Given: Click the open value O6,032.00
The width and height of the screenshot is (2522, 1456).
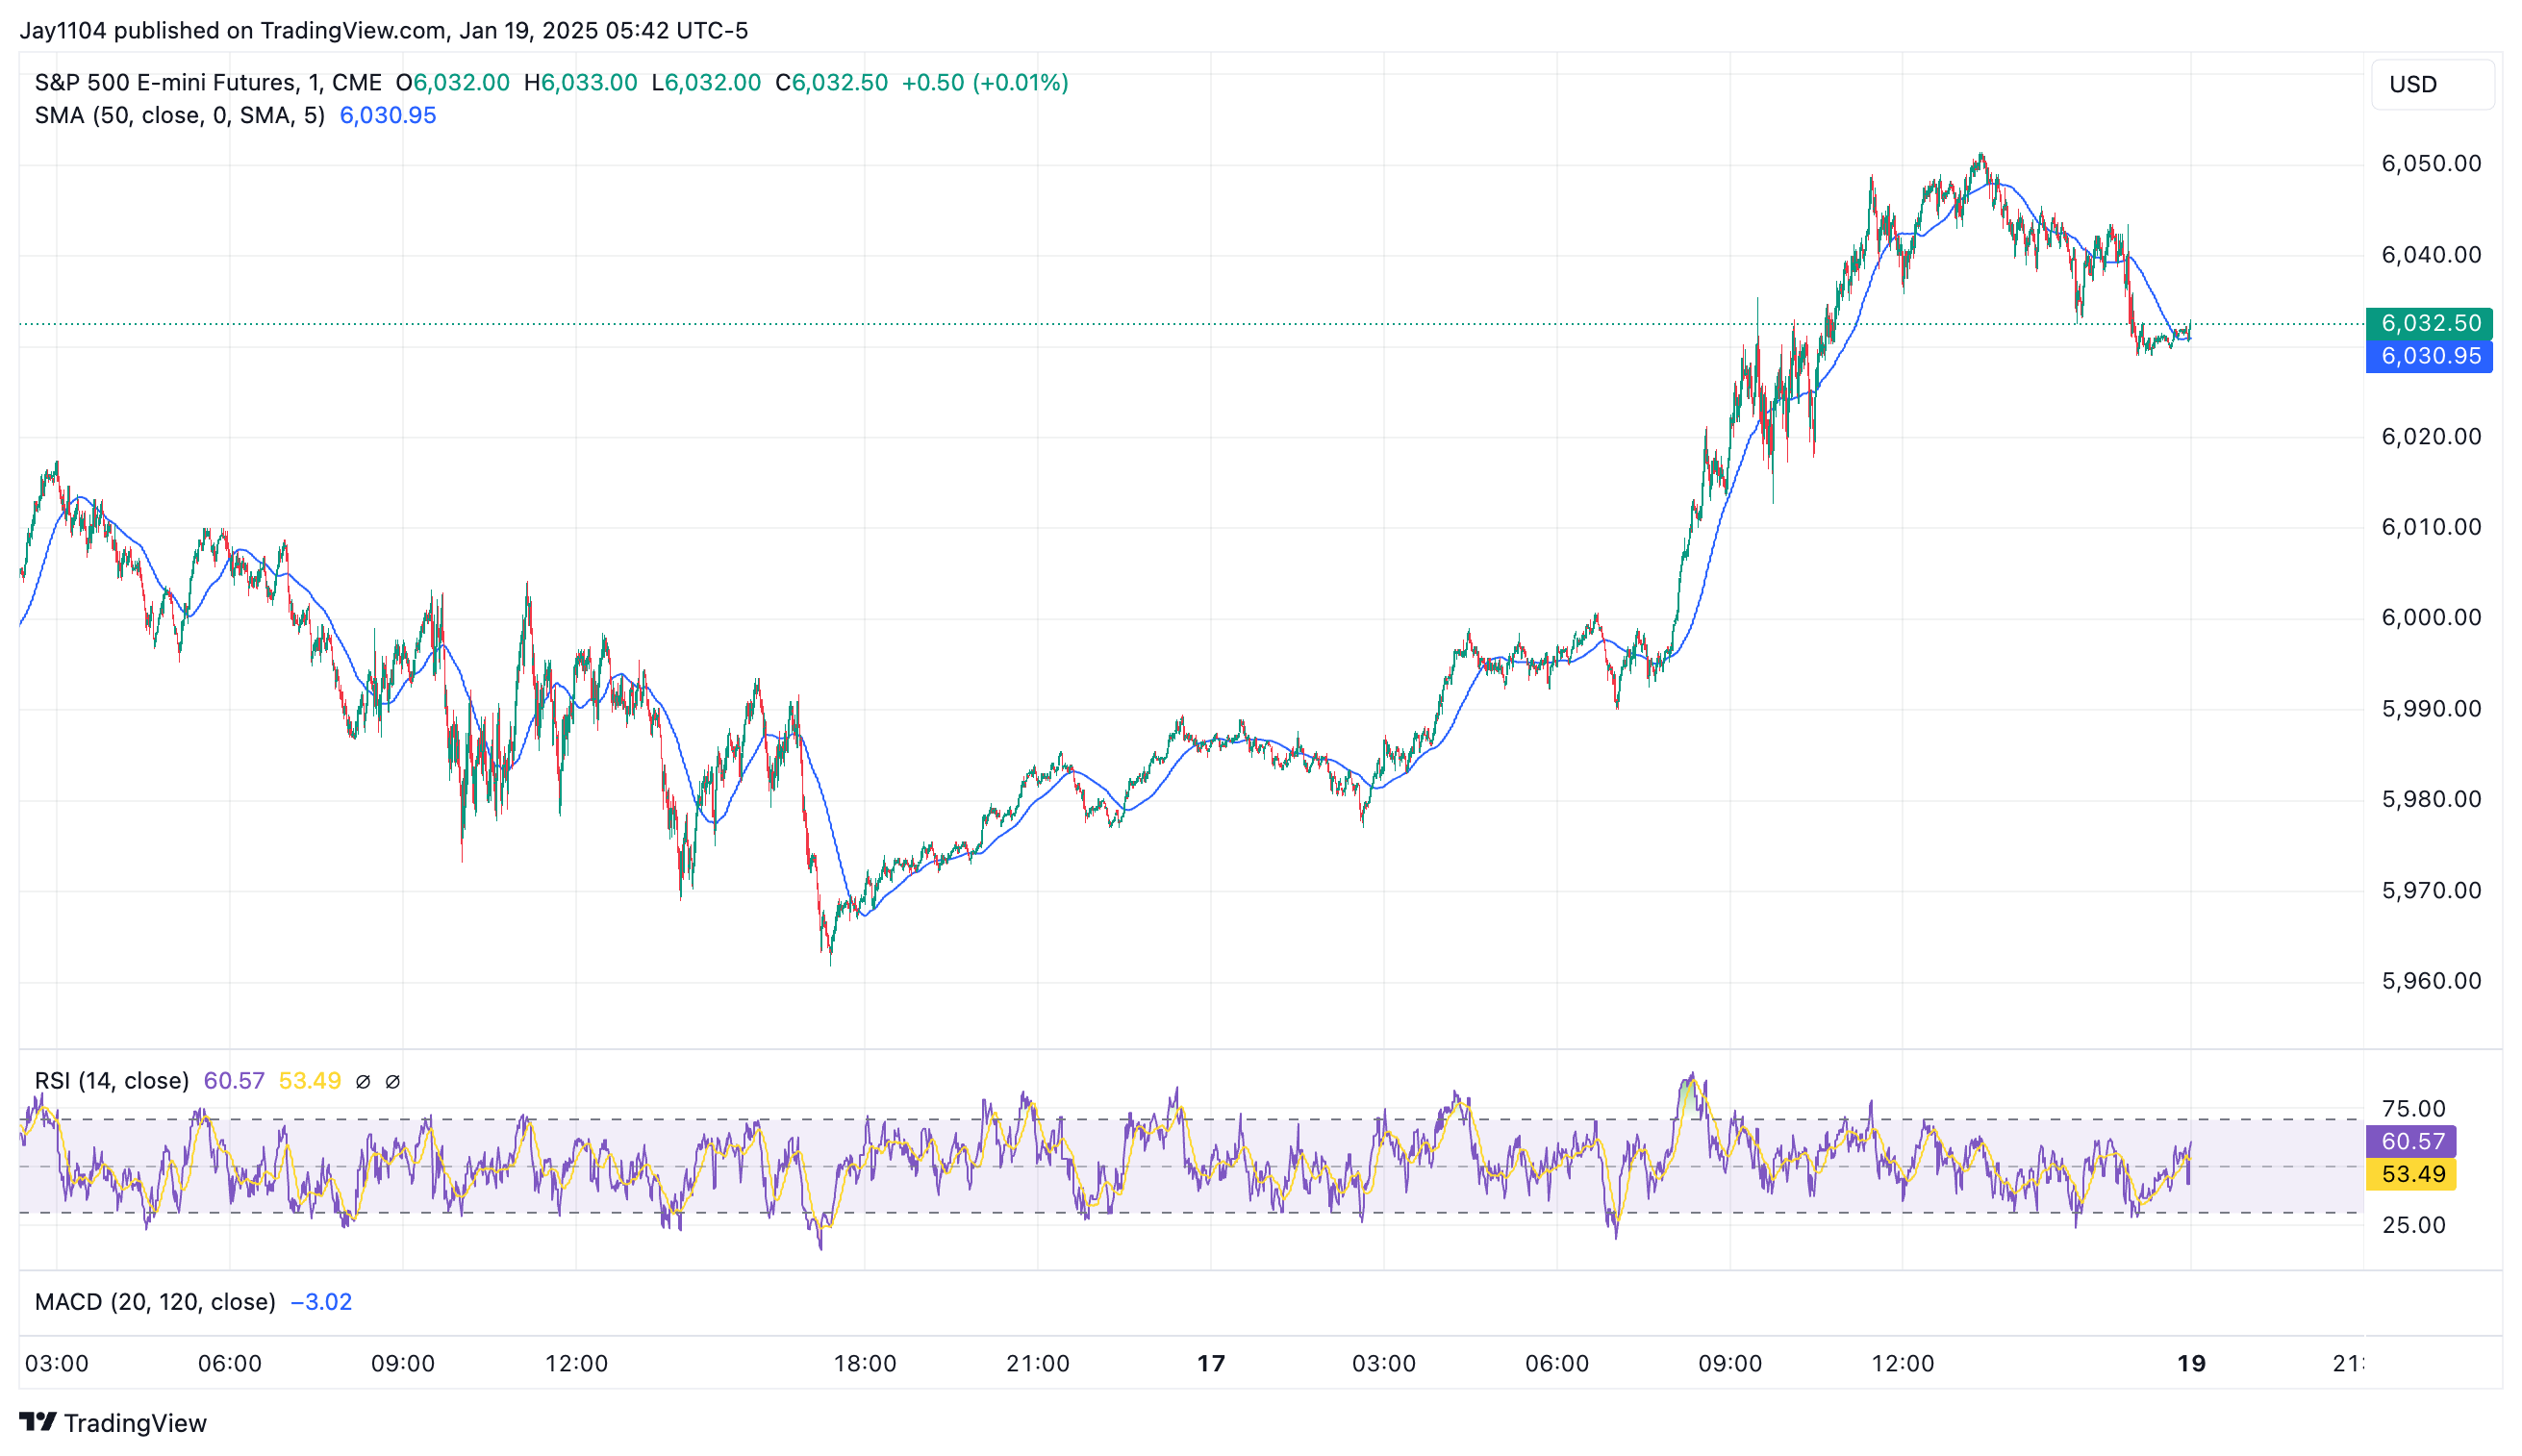Looking at the screenshot, I should point(453,83).
